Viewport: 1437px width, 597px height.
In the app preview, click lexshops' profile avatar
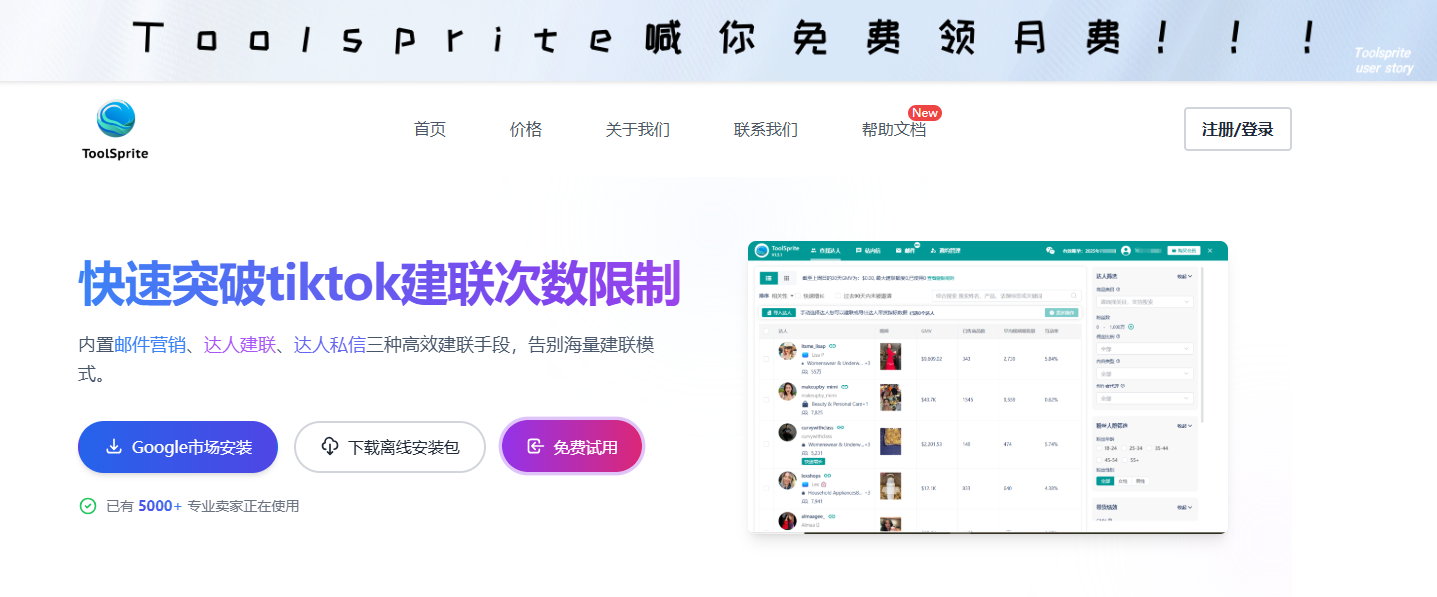tap(787, 480)
